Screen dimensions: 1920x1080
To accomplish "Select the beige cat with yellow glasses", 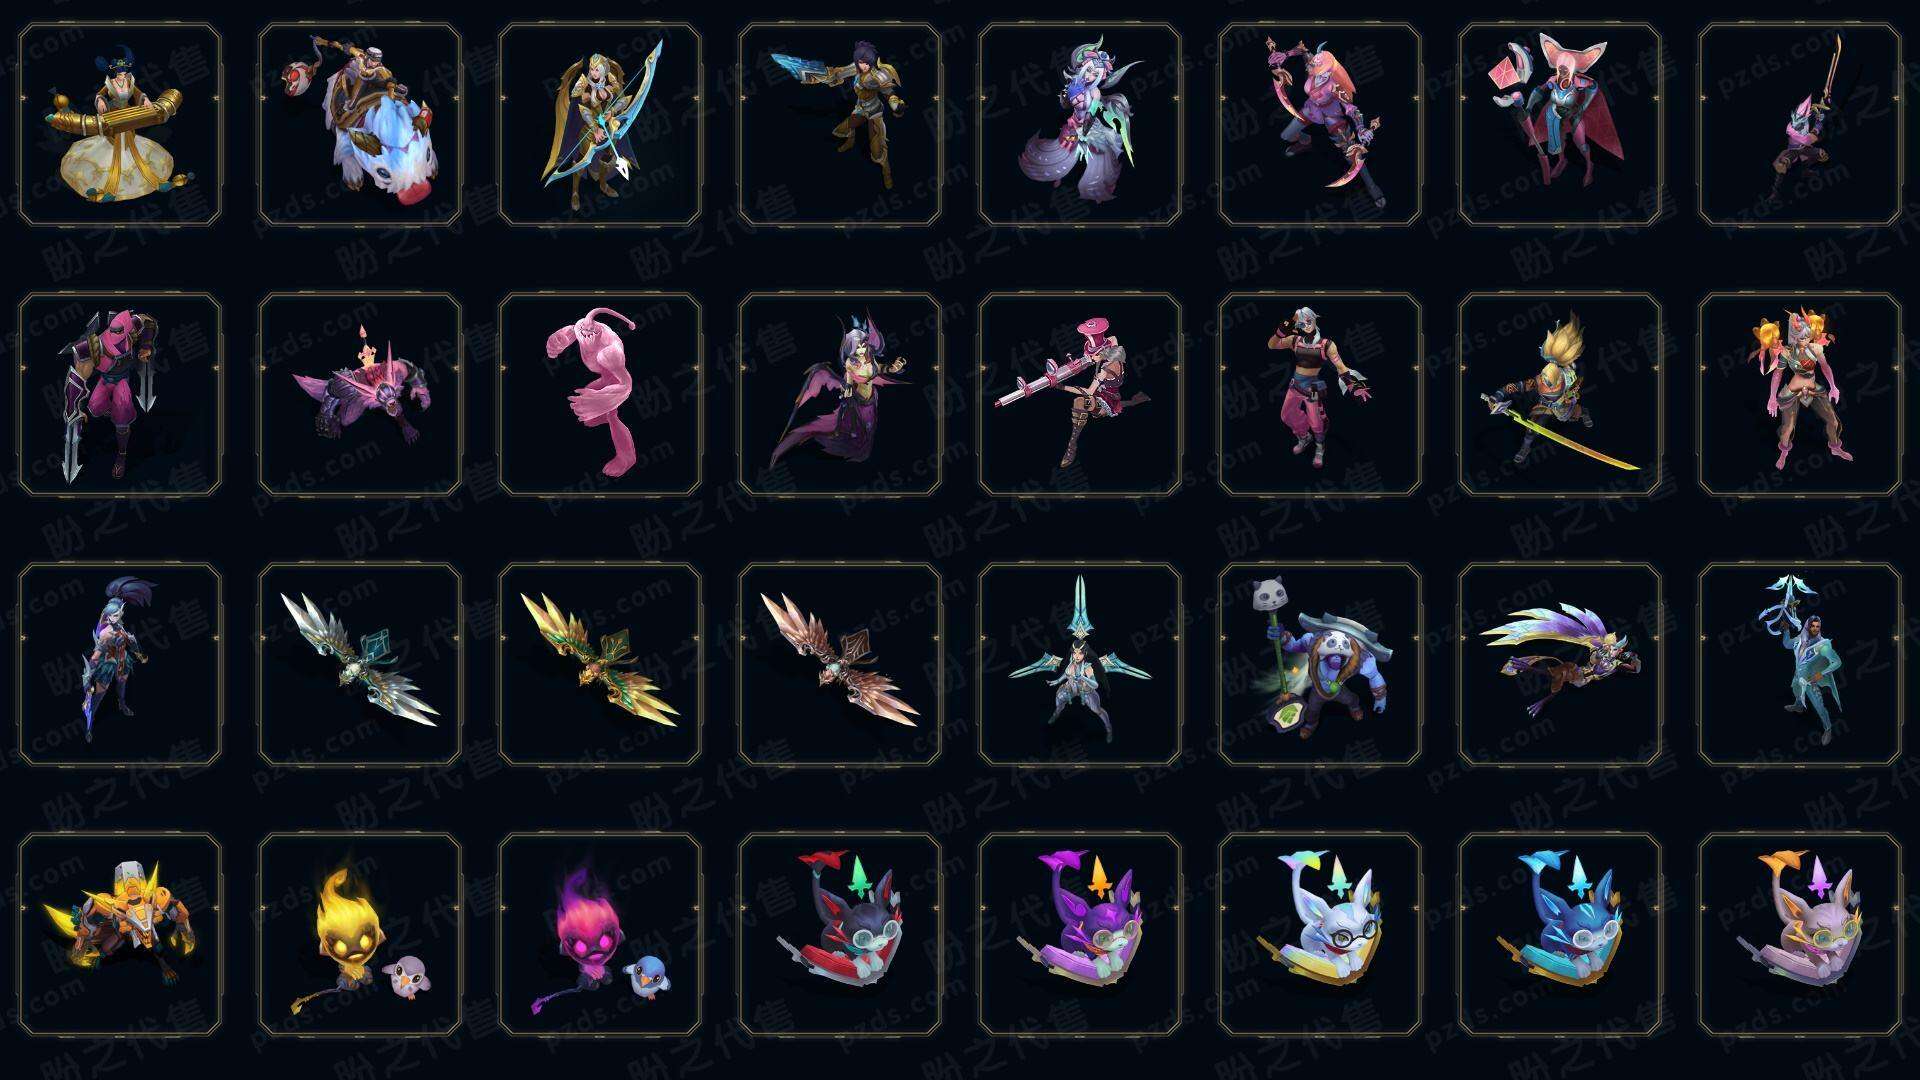I will pos(1800,934).
